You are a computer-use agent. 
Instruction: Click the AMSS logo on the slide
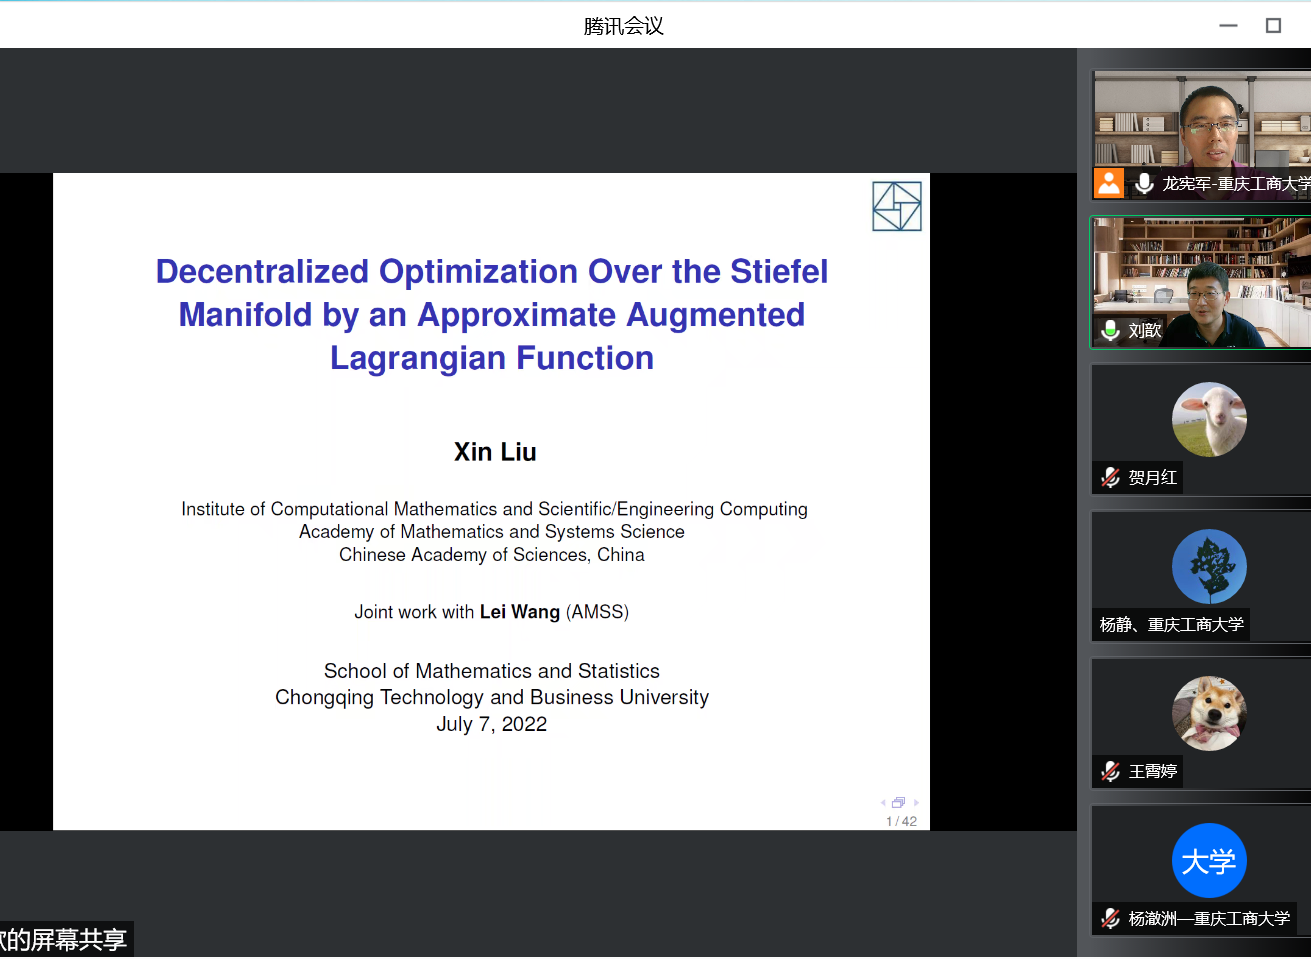tap(896, 206)
